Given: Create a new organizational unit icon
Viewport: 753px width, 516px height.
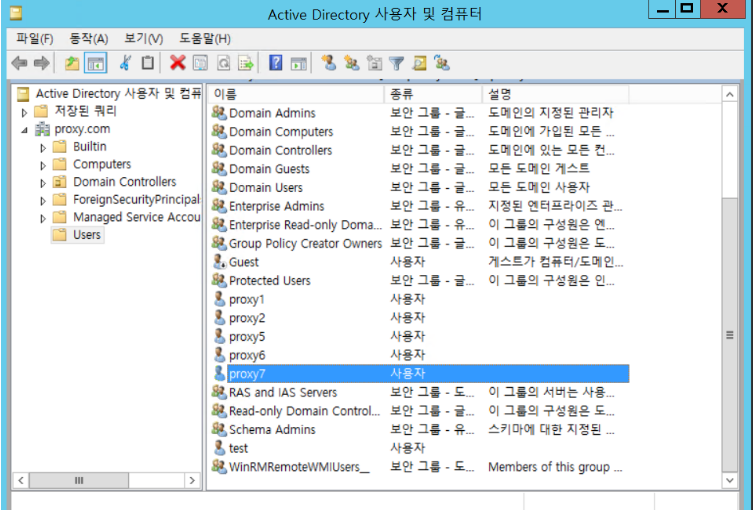Looking at the screenshot, I should click(x=374, y=63).
